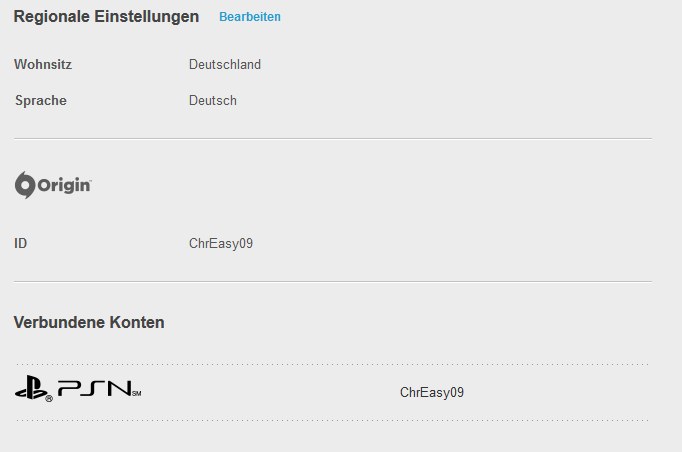The height and width of the screenshot is (452, 682).
Task: Click the dotted line above the PSN row
Action: 333,365
